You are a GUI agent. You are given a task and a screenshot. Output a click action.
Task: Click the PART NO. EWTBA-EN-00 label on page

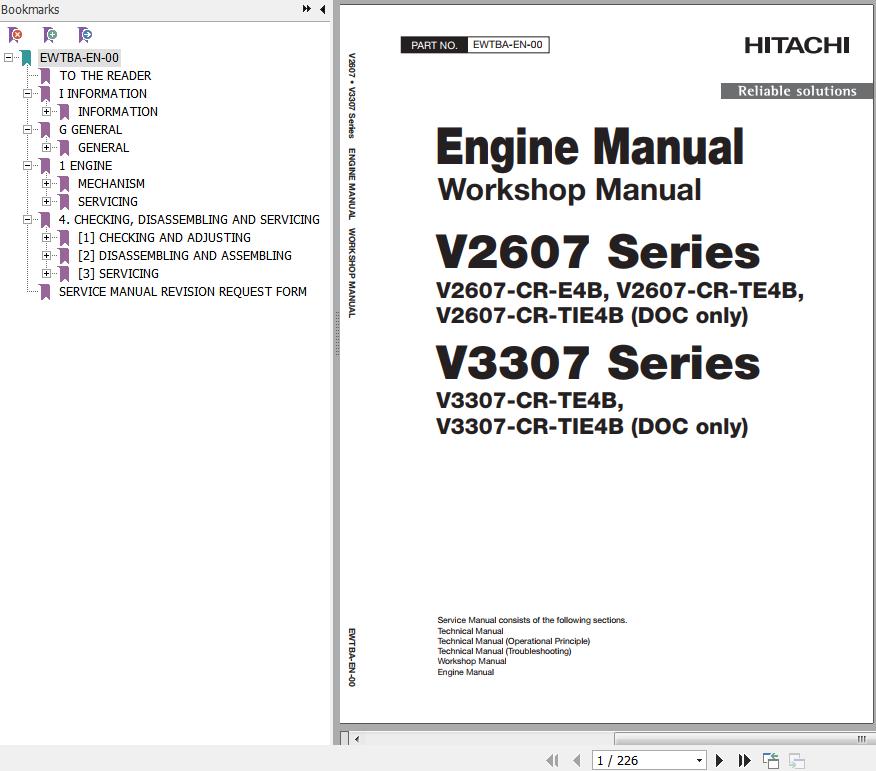[475, 45]
